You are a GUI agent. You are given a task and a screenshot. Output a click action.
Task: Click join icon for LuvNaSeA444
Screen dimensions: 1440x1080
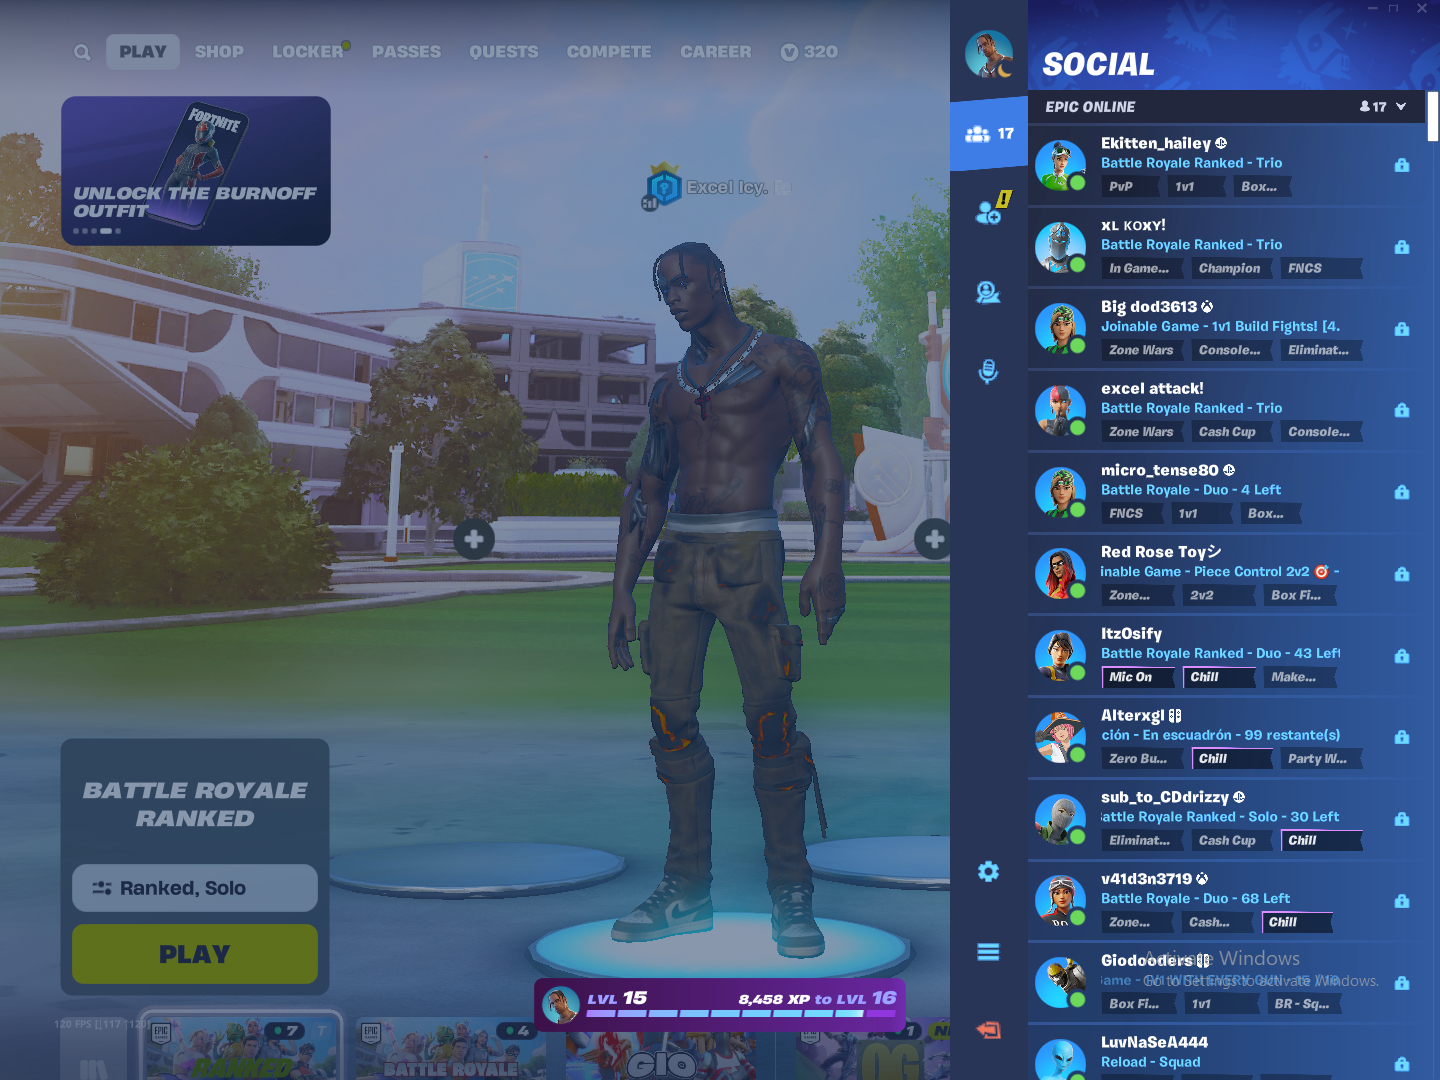tap(1402, 1064)
